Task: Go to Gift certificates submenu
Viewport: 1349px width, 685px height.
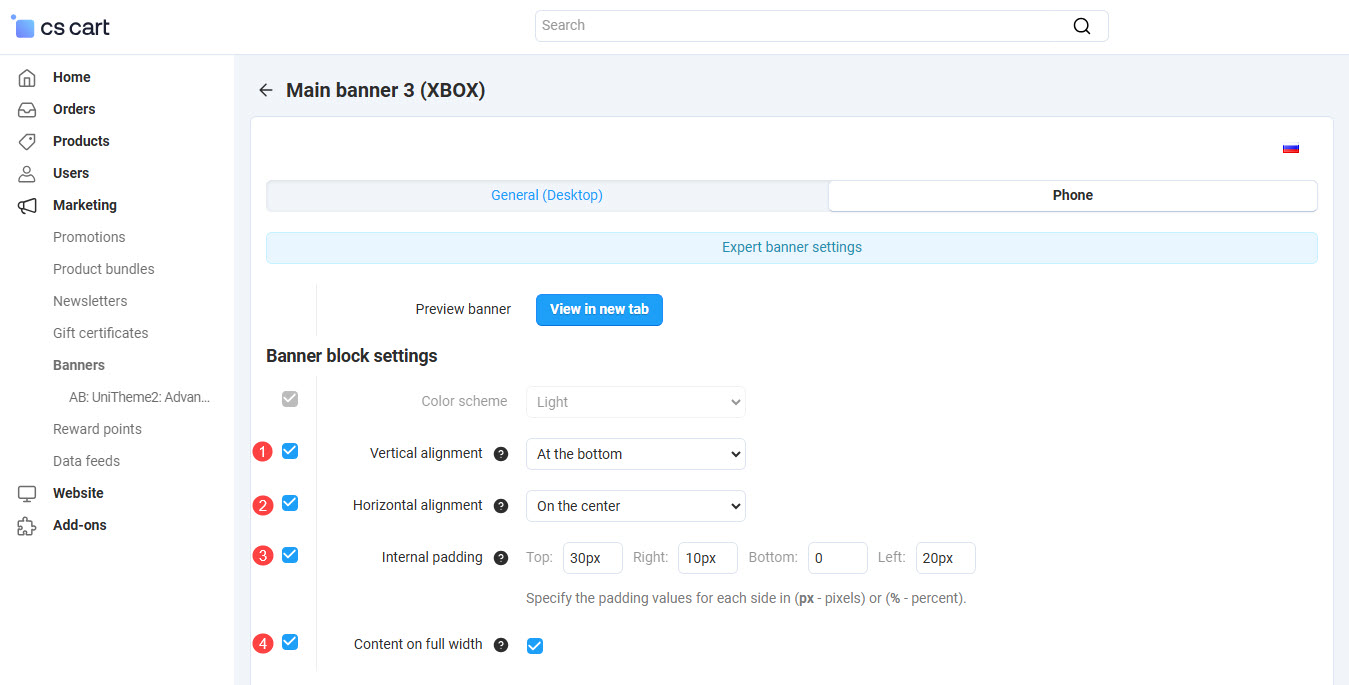Action: point(101,333)
